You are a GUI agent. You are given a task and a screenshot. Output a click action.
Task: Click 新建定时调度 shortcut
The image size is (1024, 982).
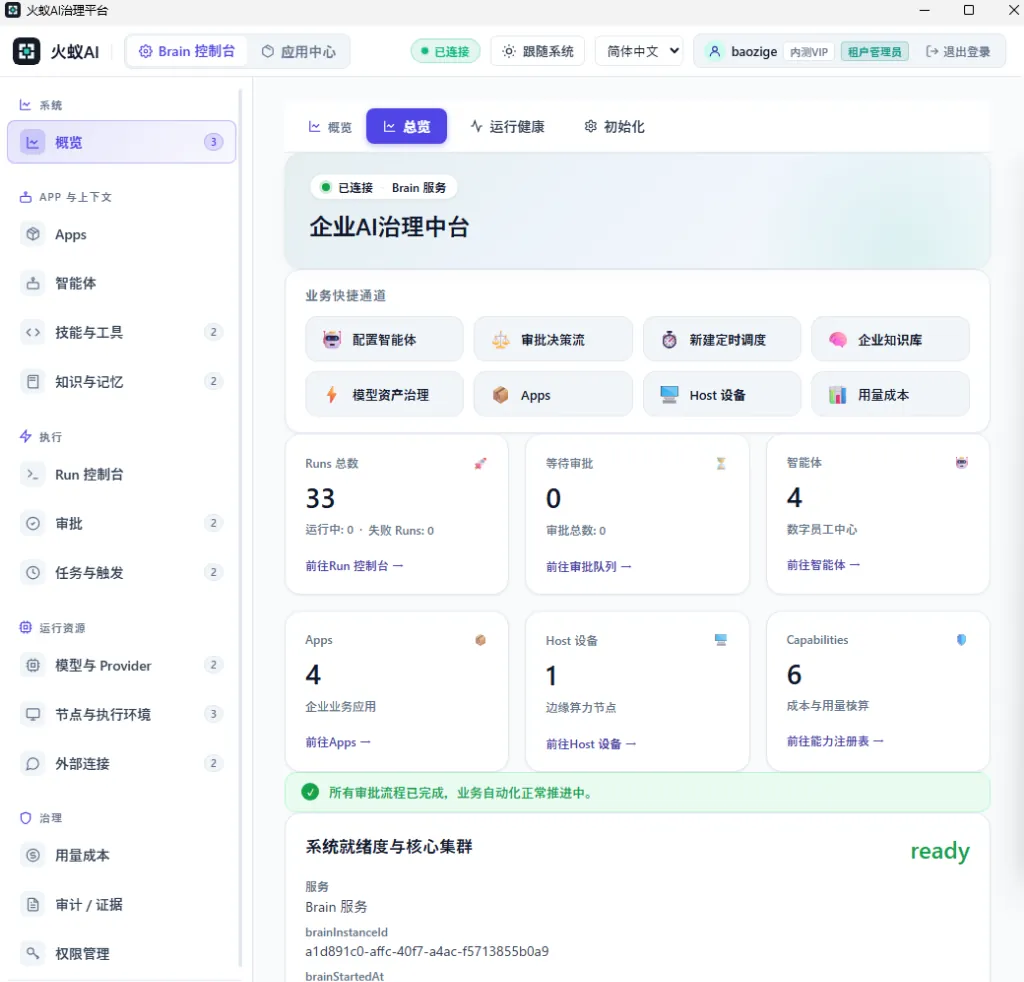coord(722,340)
